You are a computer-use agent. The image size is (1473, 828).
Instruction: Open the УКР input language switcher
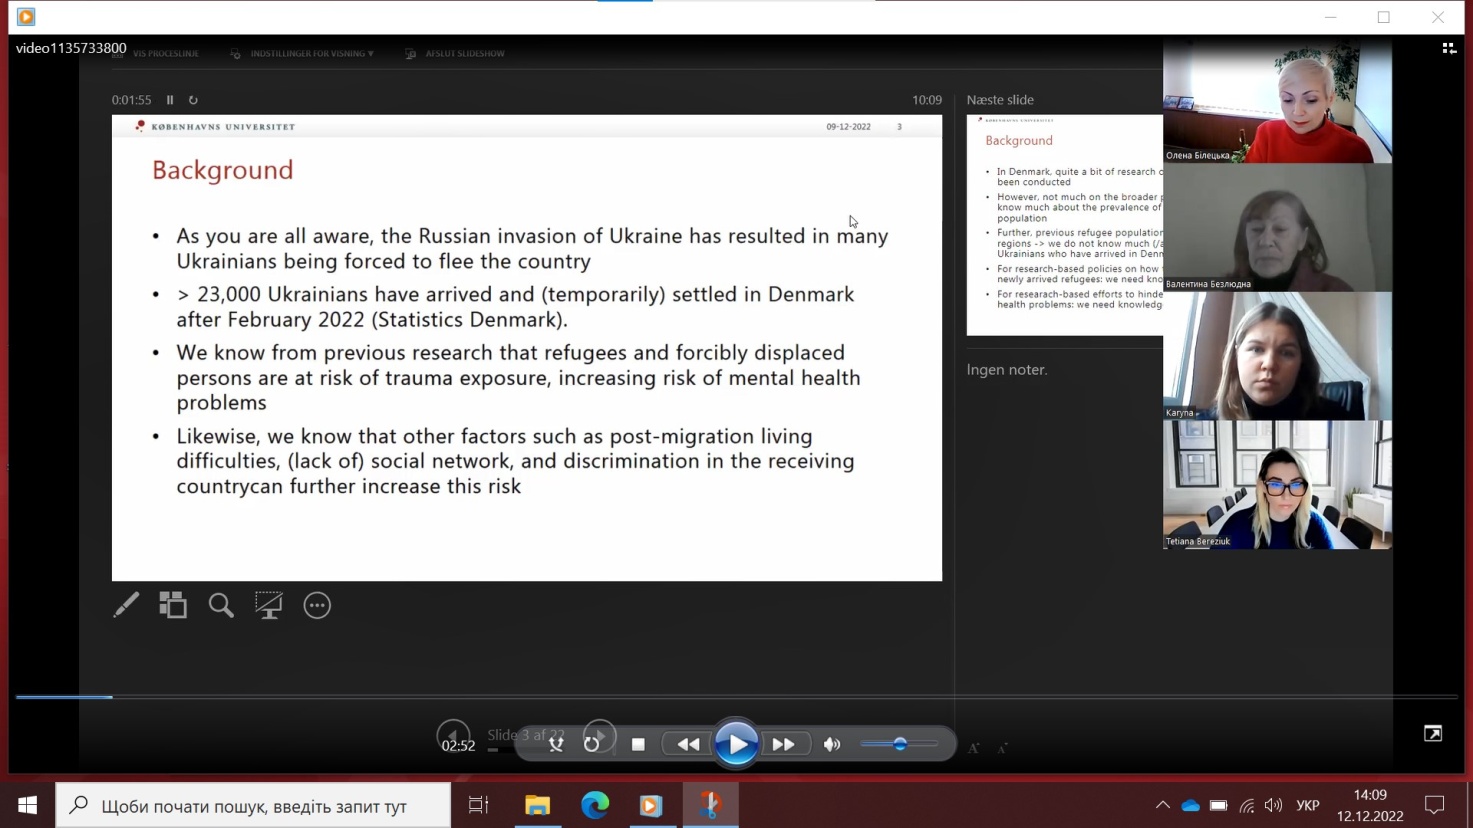pos(1307,805)
